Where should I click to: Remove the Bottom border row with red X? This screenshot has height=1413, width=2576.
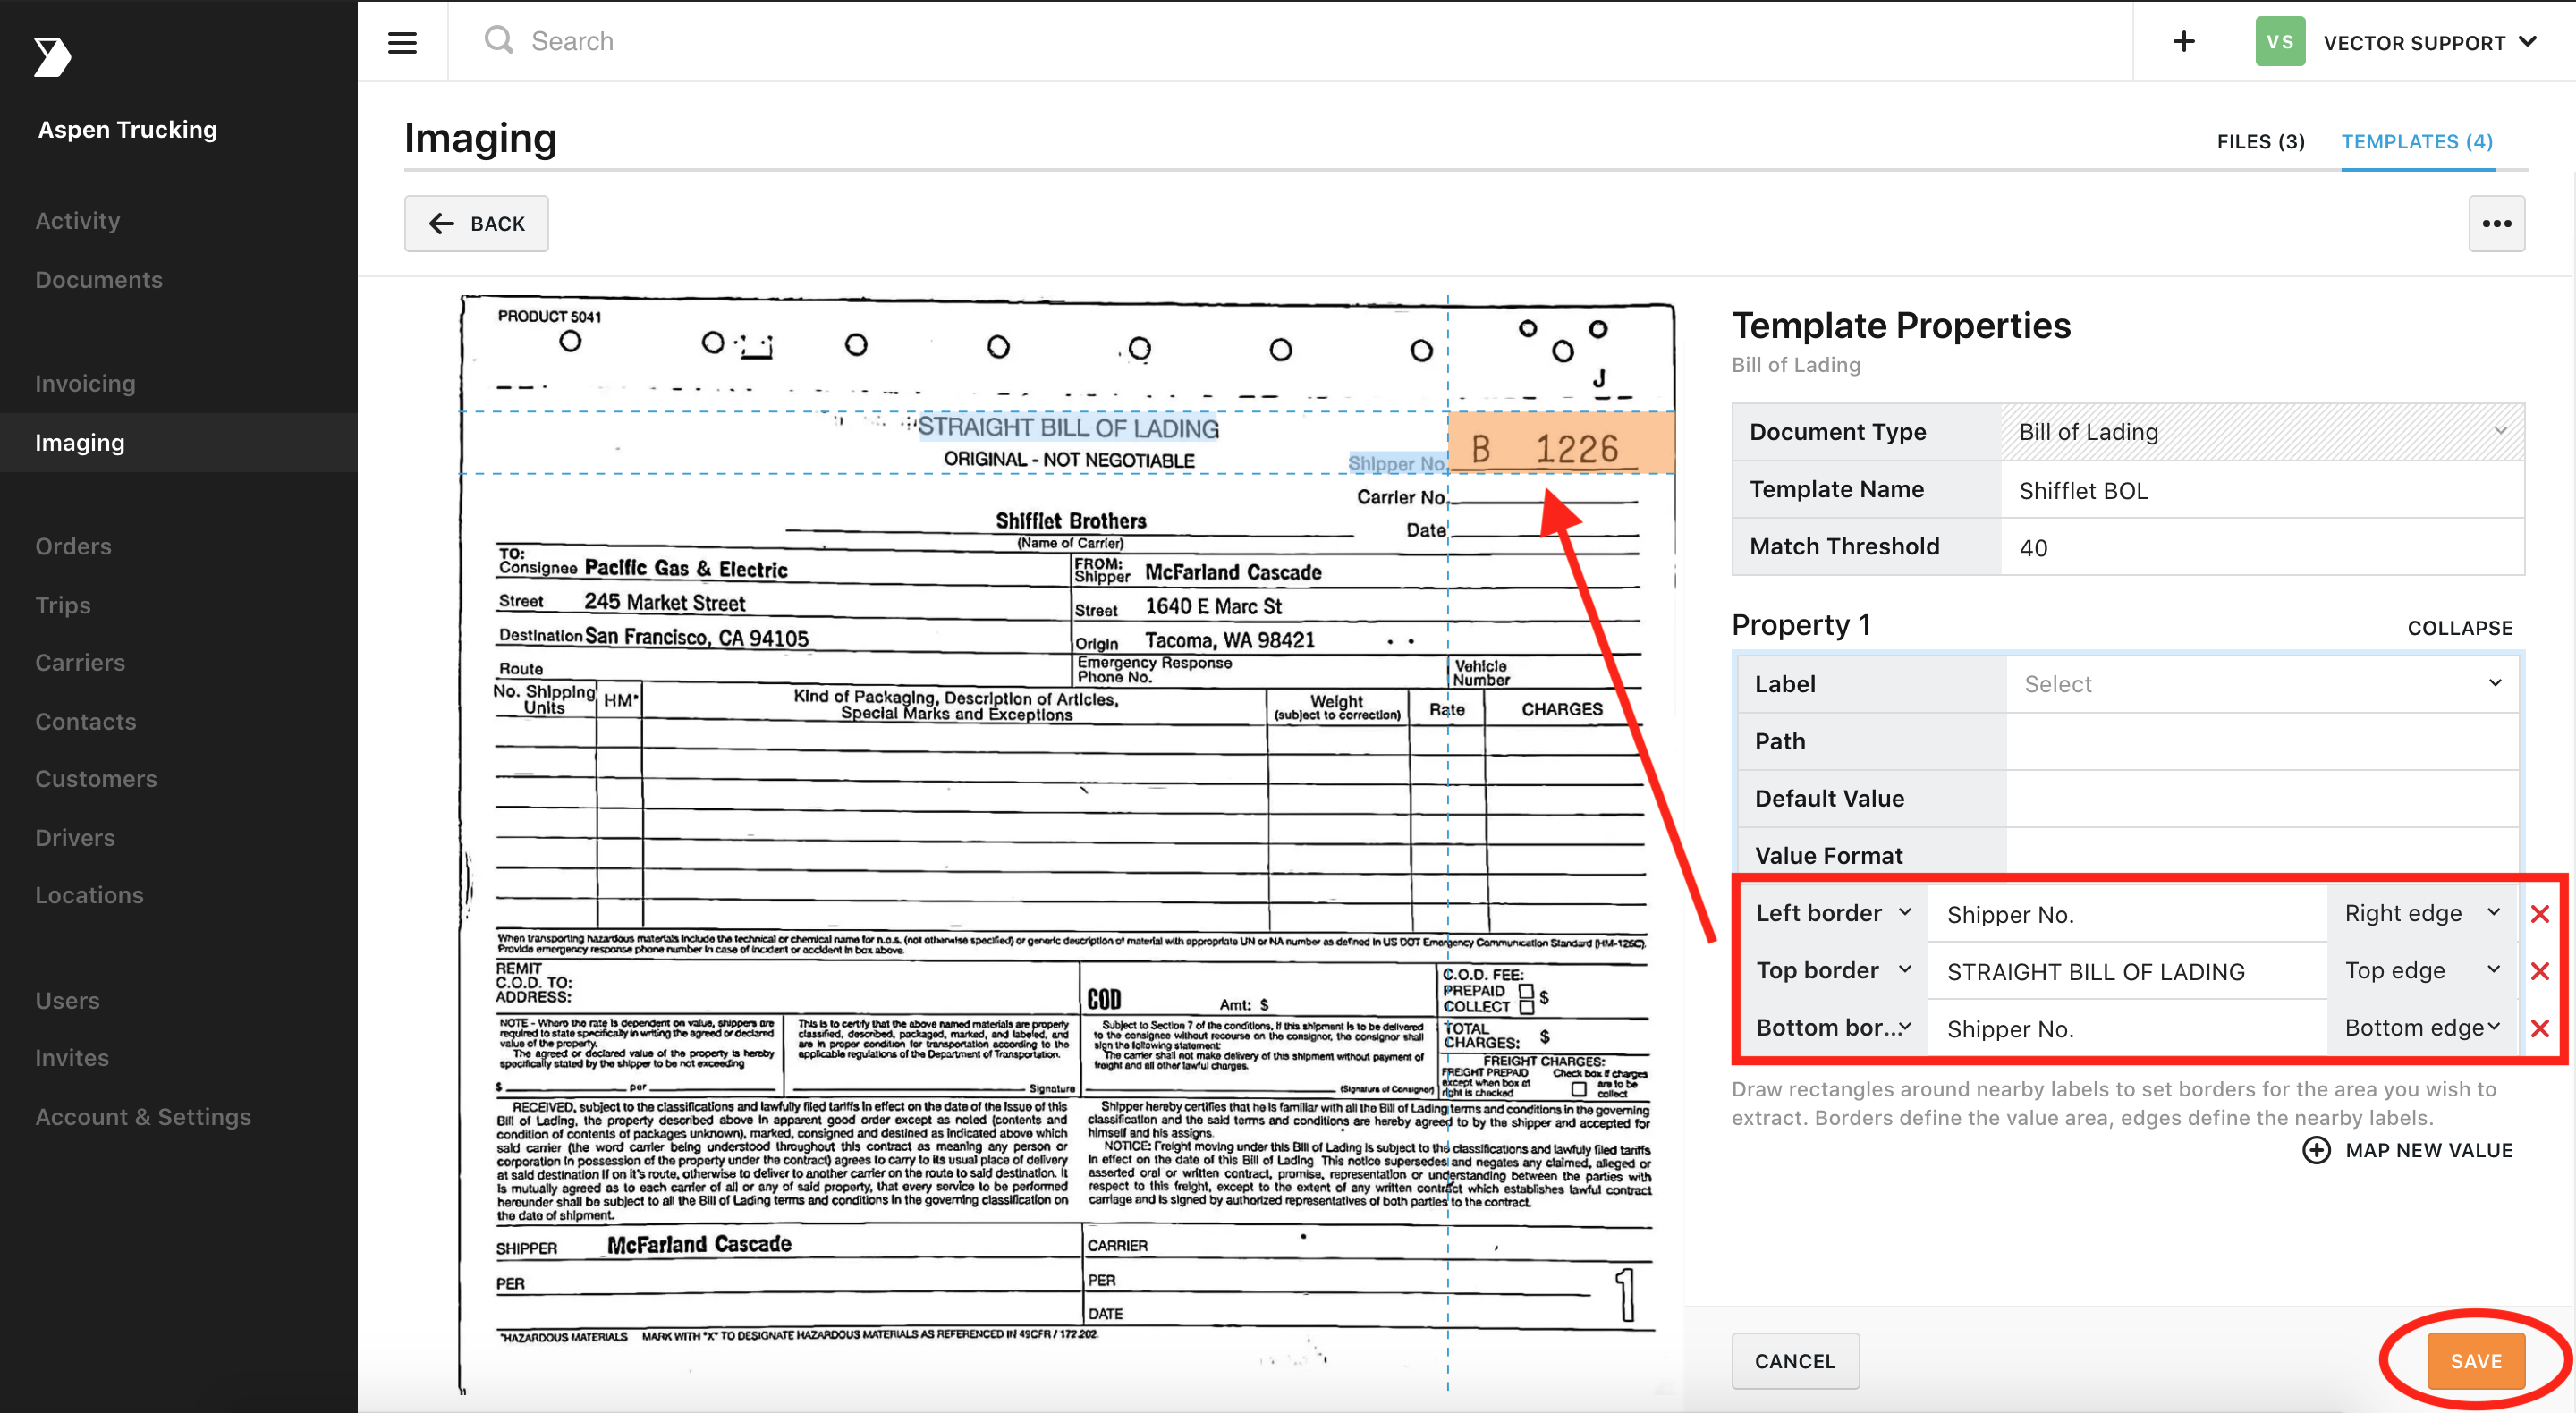point(2539,1027)
